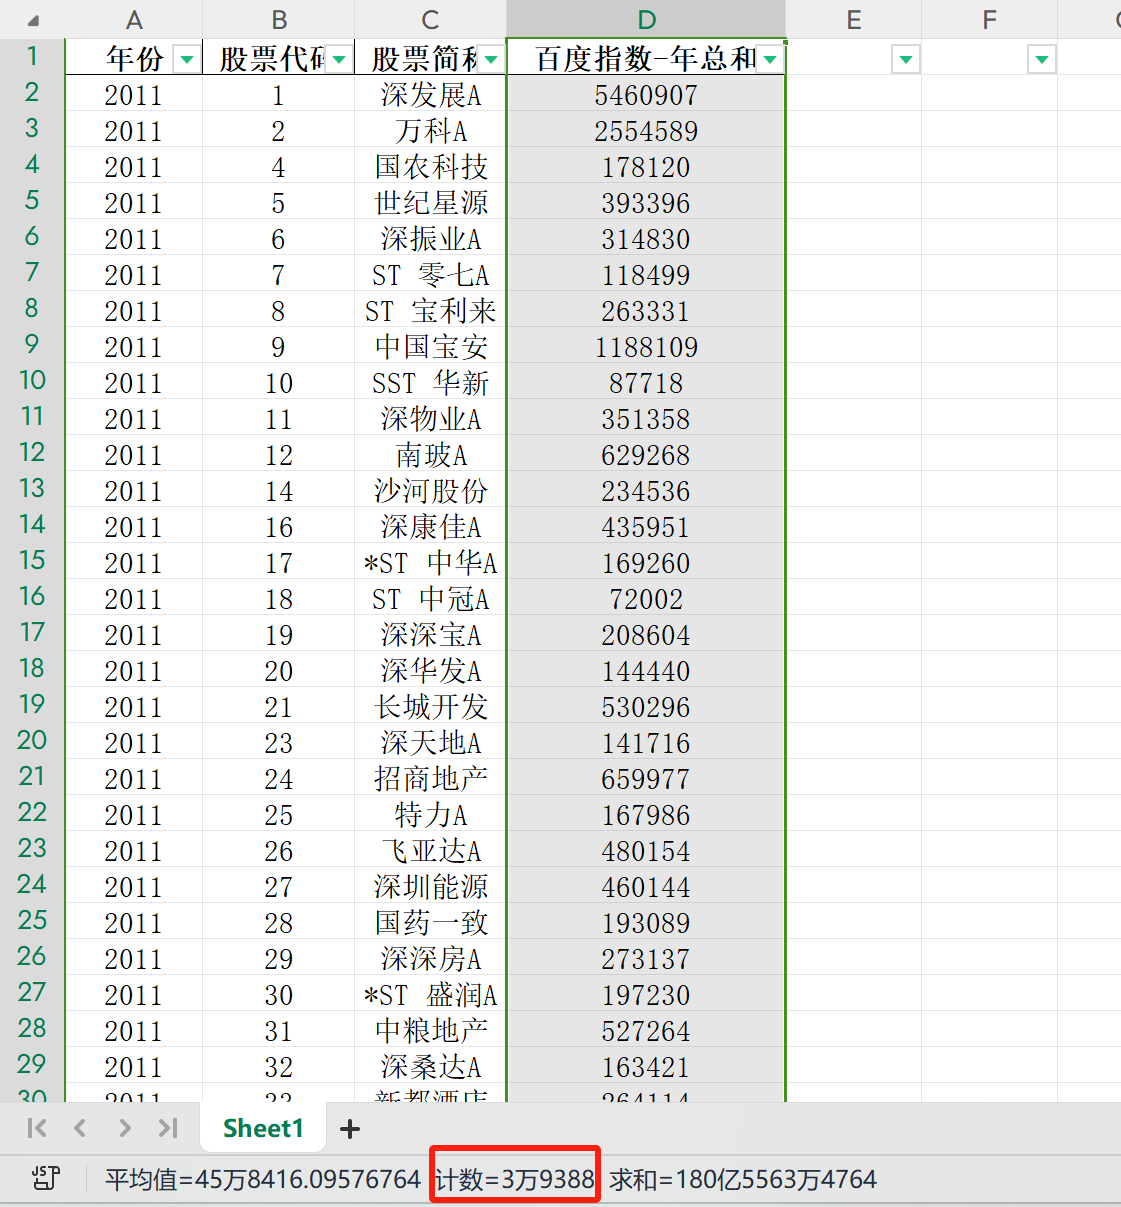
Task: Click the status bar settings icon
Action: [45, 1179]
